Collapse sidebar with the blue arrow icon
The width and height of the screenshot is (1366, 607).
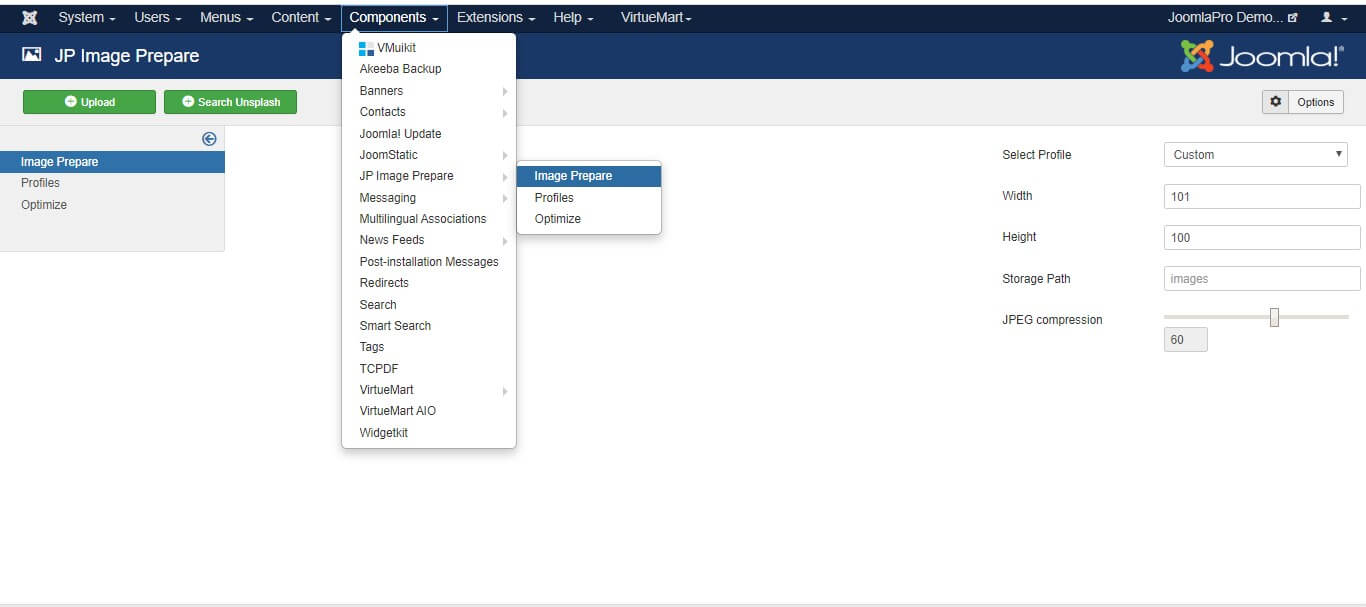pos(209,139)
